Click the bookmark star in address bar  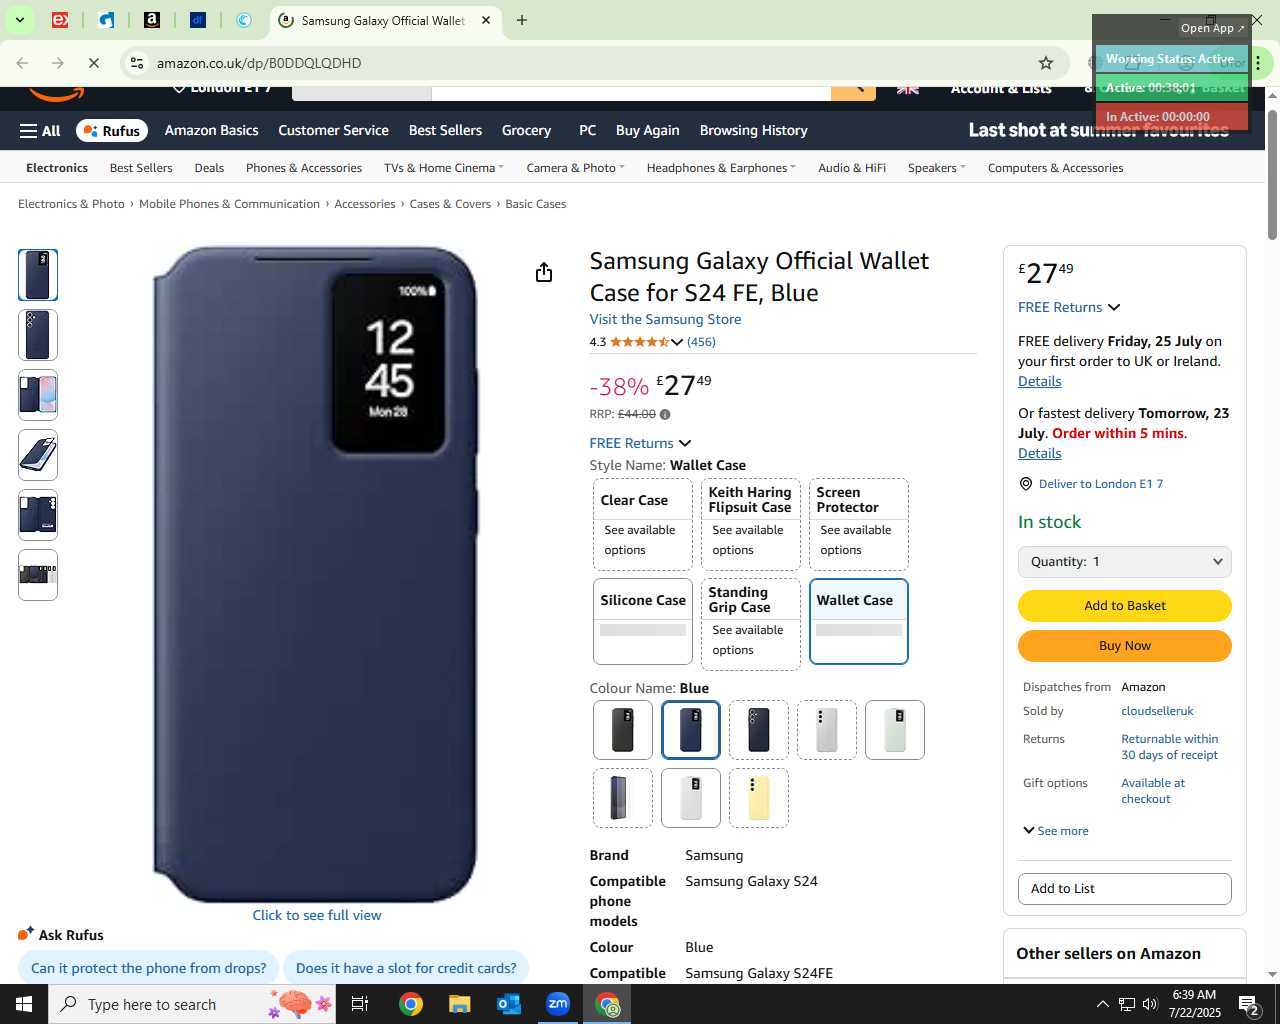(x=1046, y=63)
